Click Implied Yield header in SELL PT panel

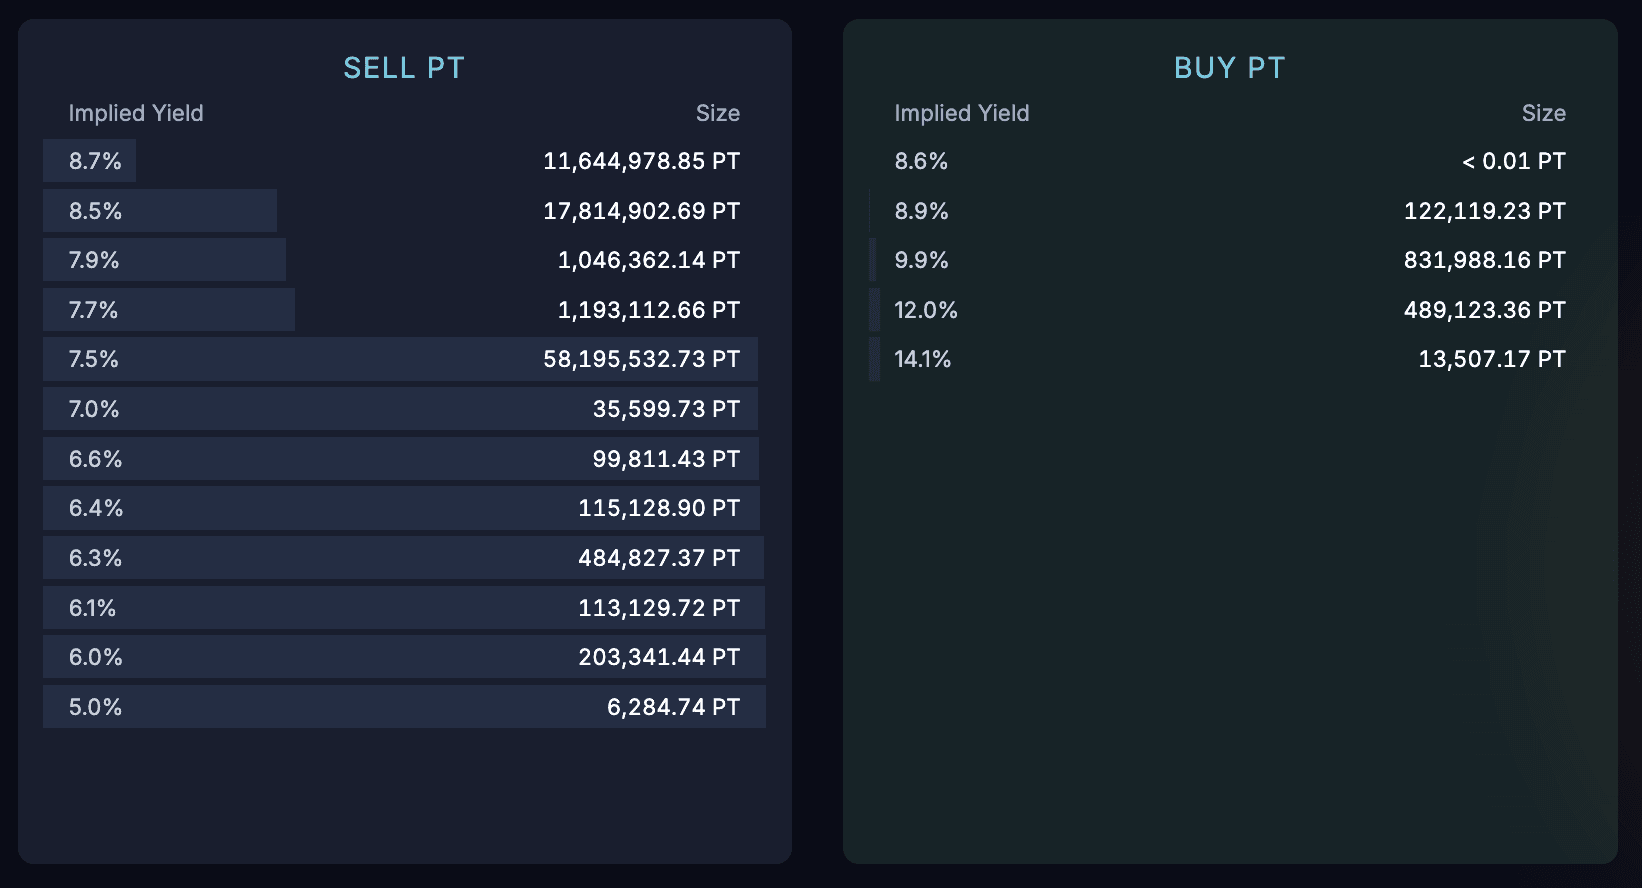(136, 113)
